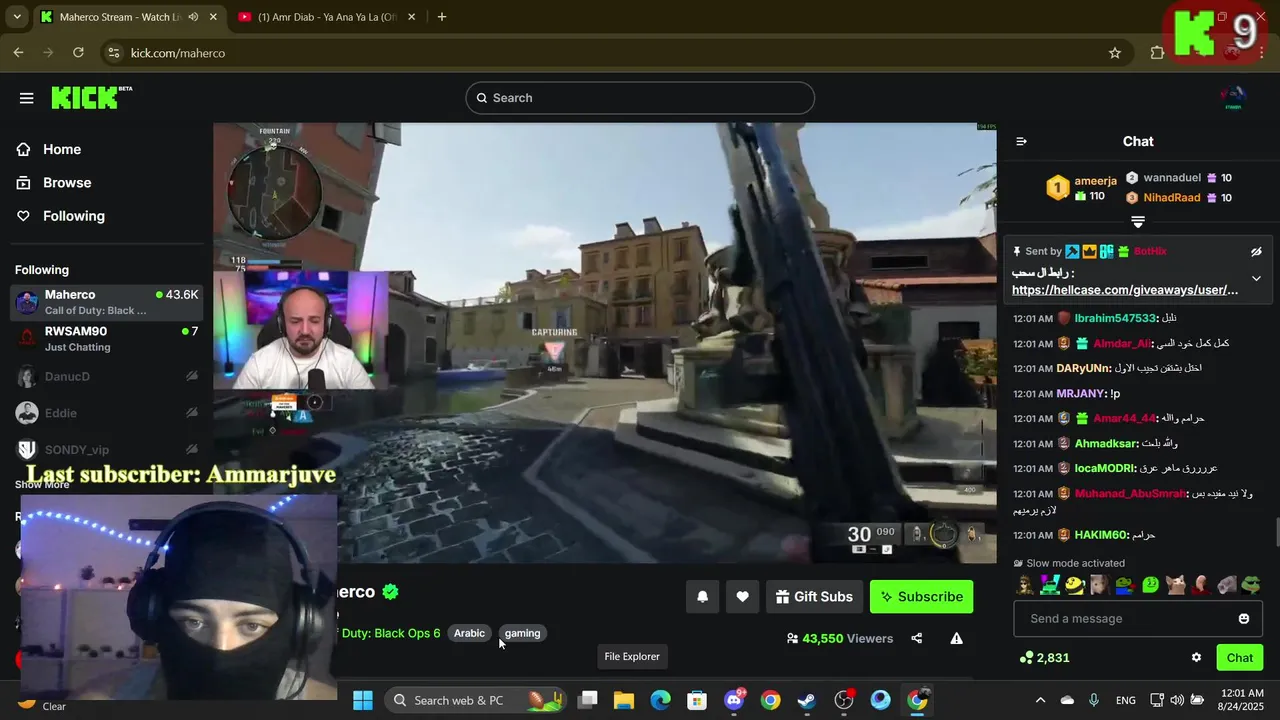
Task: Click username MRJANY in chat
Action: point(1080,394)
